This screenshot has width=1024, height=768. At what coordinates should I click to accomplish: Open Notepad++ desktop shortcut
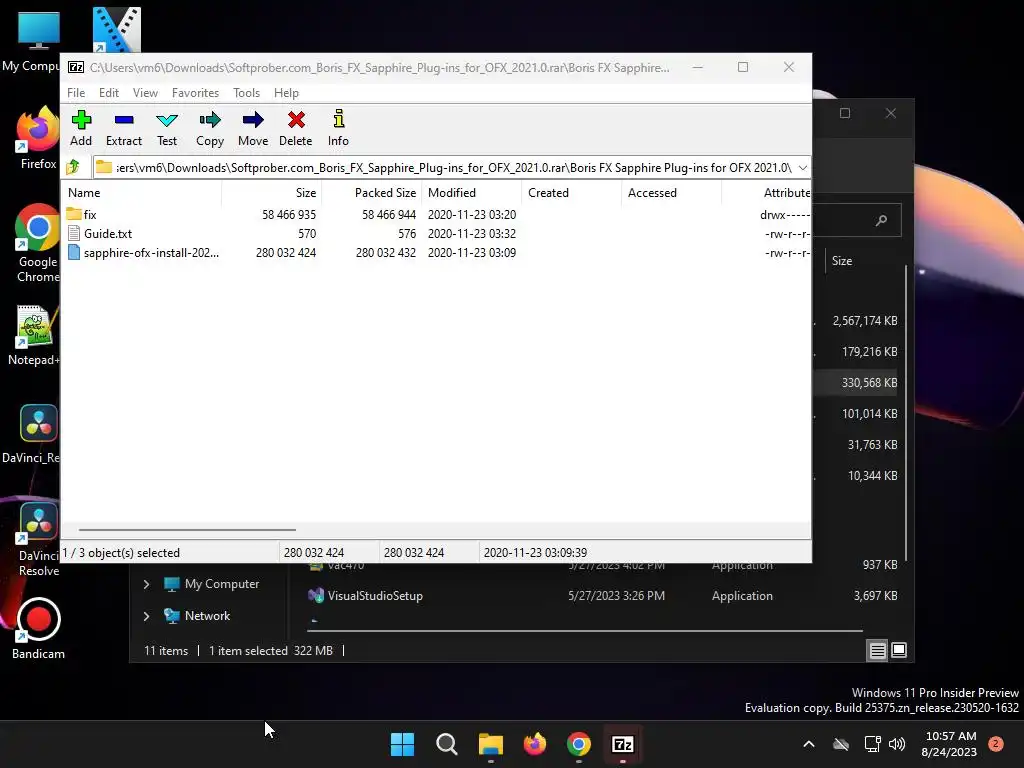[34, 336]
